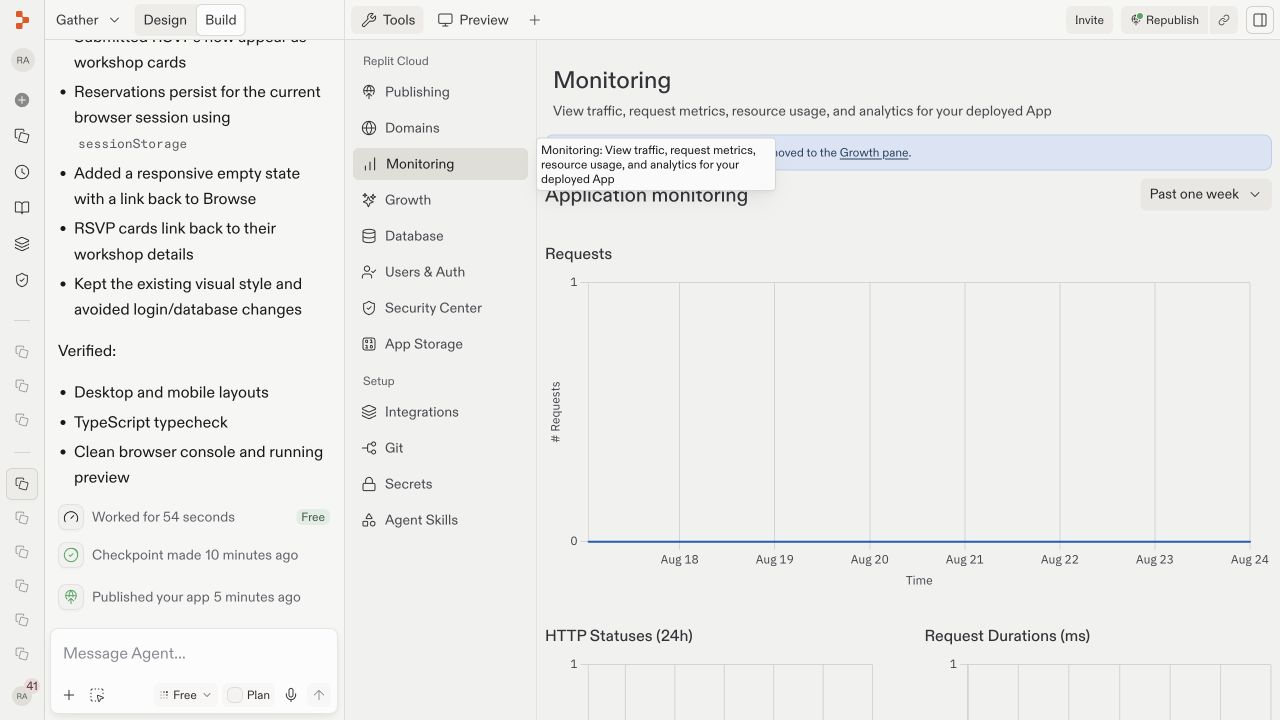
Task: Click the 'Request Durations (ms)' heading
Action: pyautogui.click(x=1007, y=636)
